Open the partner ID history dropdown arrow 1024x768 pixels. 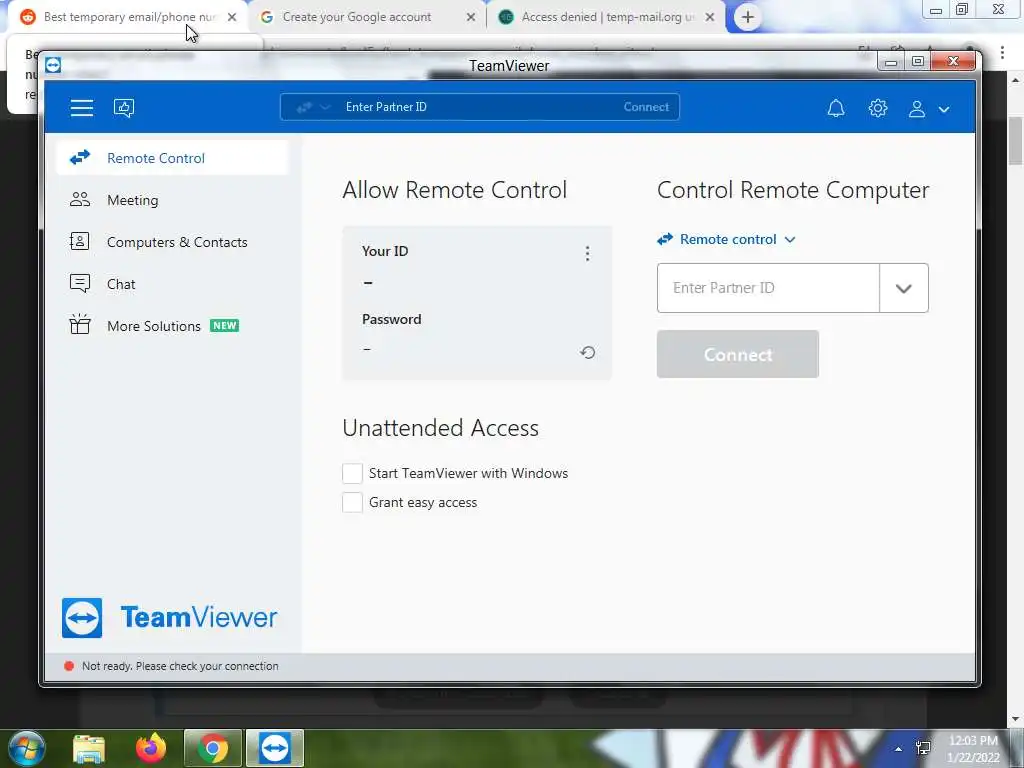[x=904, y=288]
